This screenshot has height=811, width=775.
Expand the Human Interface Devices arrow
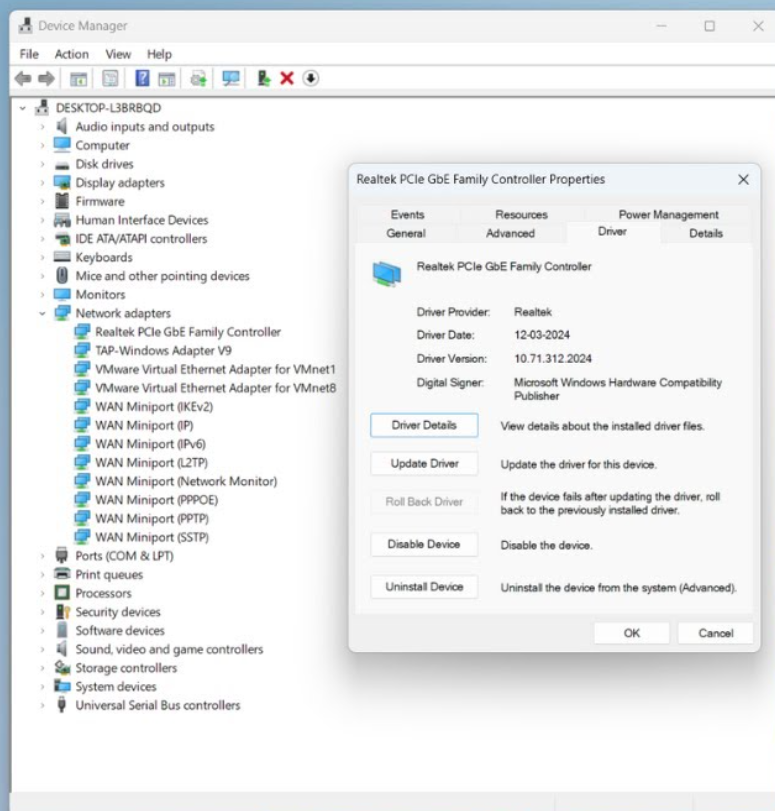tap(42, 220)
